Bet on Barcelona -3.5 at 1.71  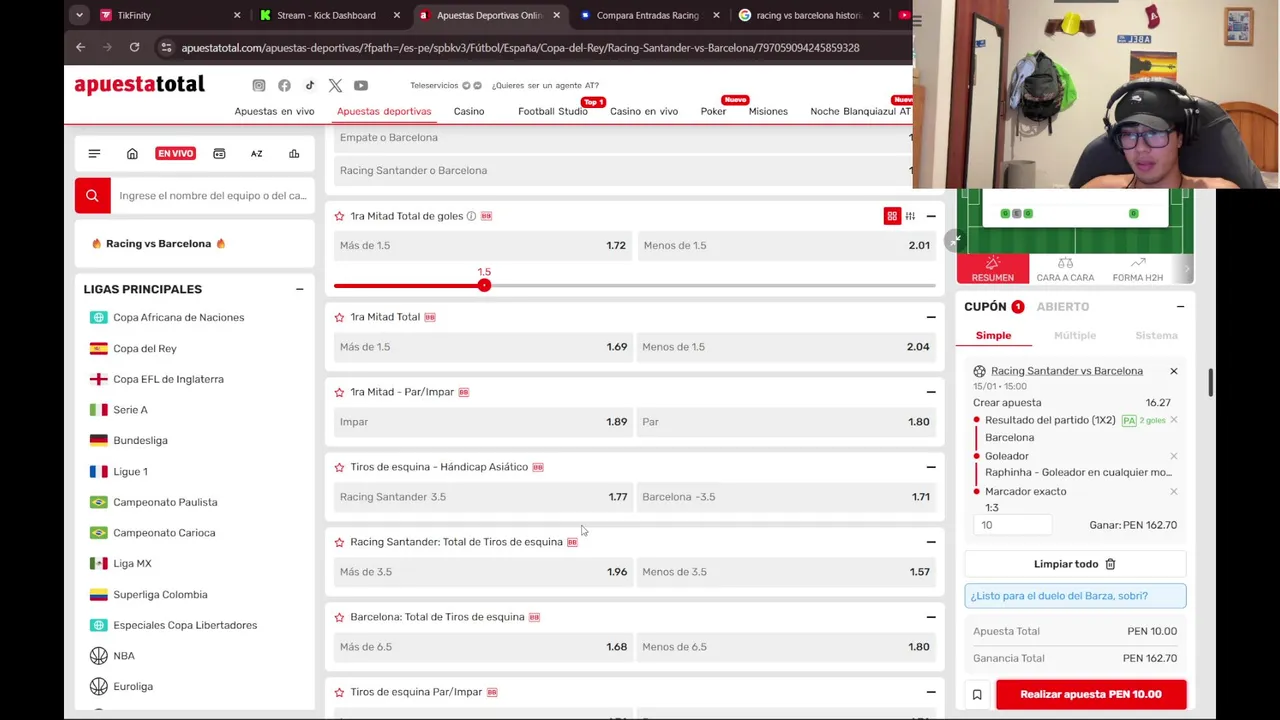(x=786, y=497)
